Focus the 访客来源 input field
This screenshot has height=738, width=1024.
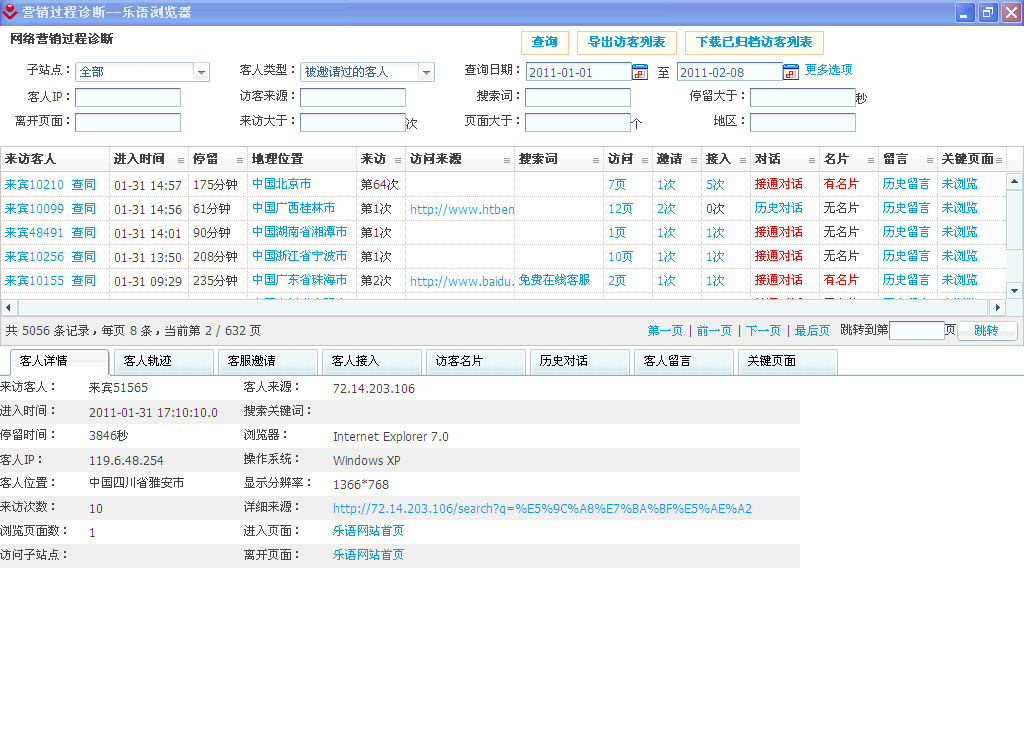coord(353,97)
